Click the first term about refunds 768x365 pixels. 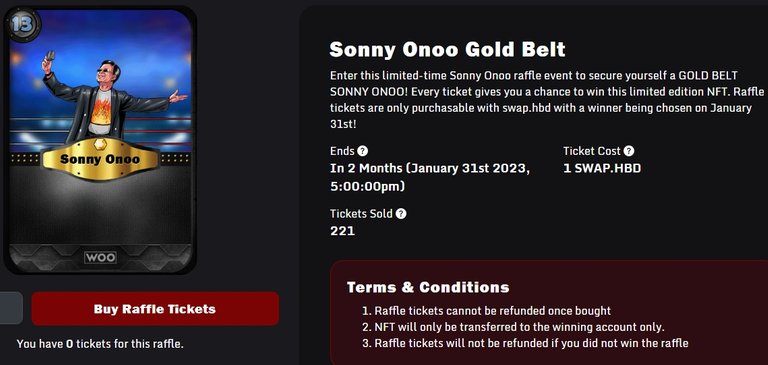click(486, 311)
